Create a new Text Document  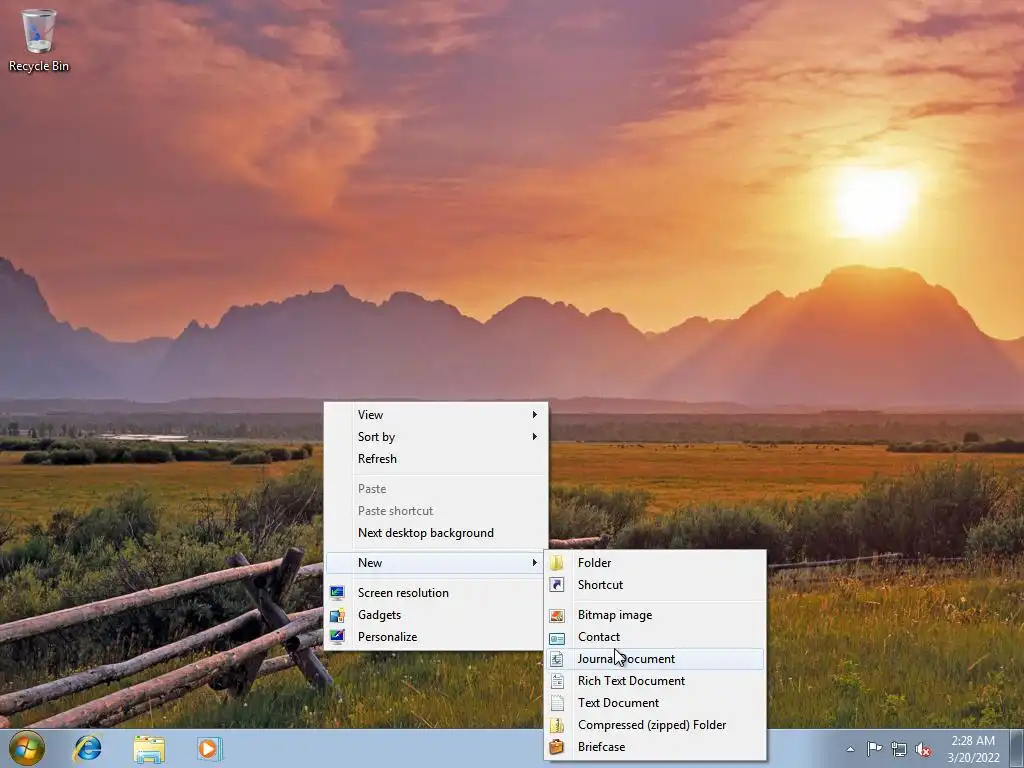coord(655,703)
